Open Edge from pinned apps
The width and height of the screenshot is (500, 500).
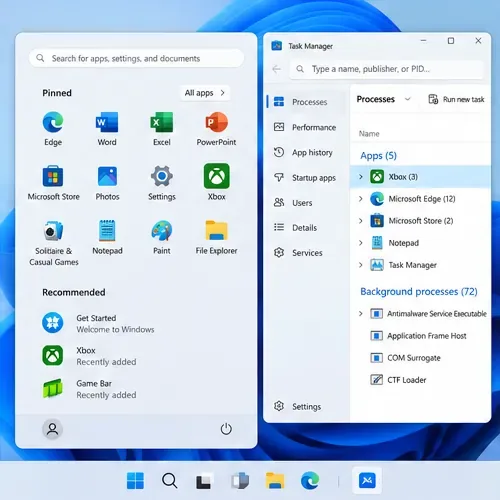point(53,129)
